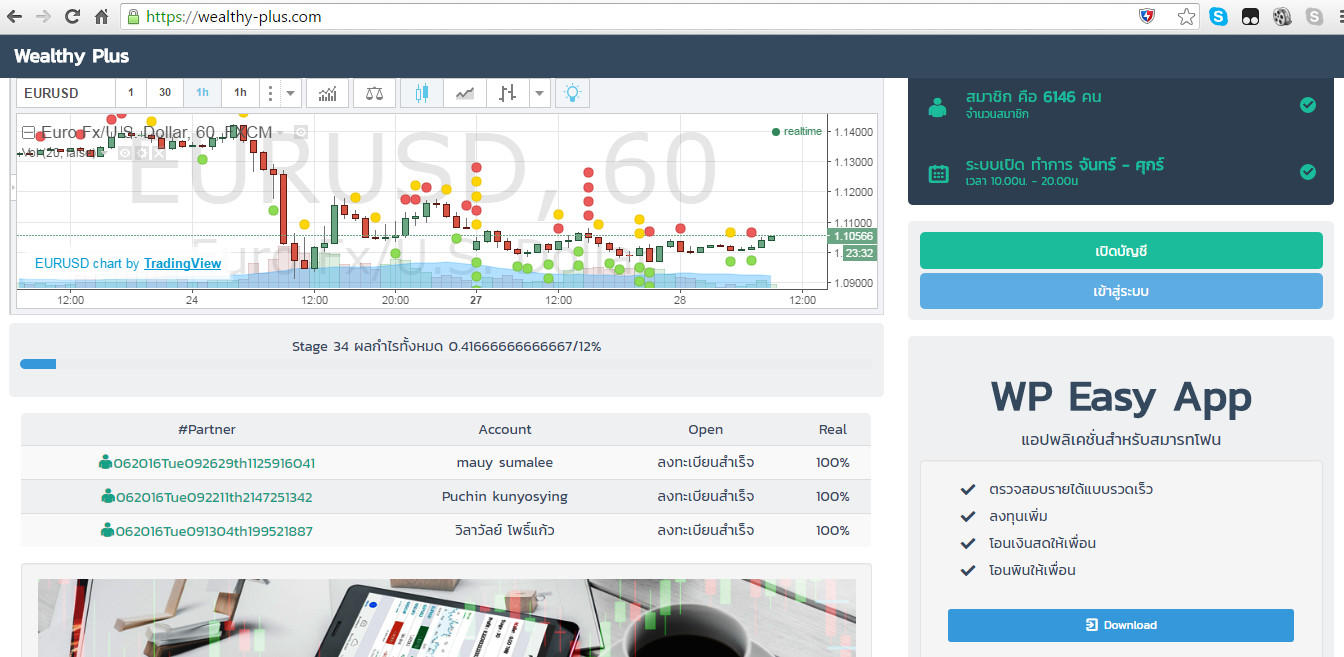Remove the Vol indicator with its X icon
Screen dimensions: 1344x657
tap(158, 153)
